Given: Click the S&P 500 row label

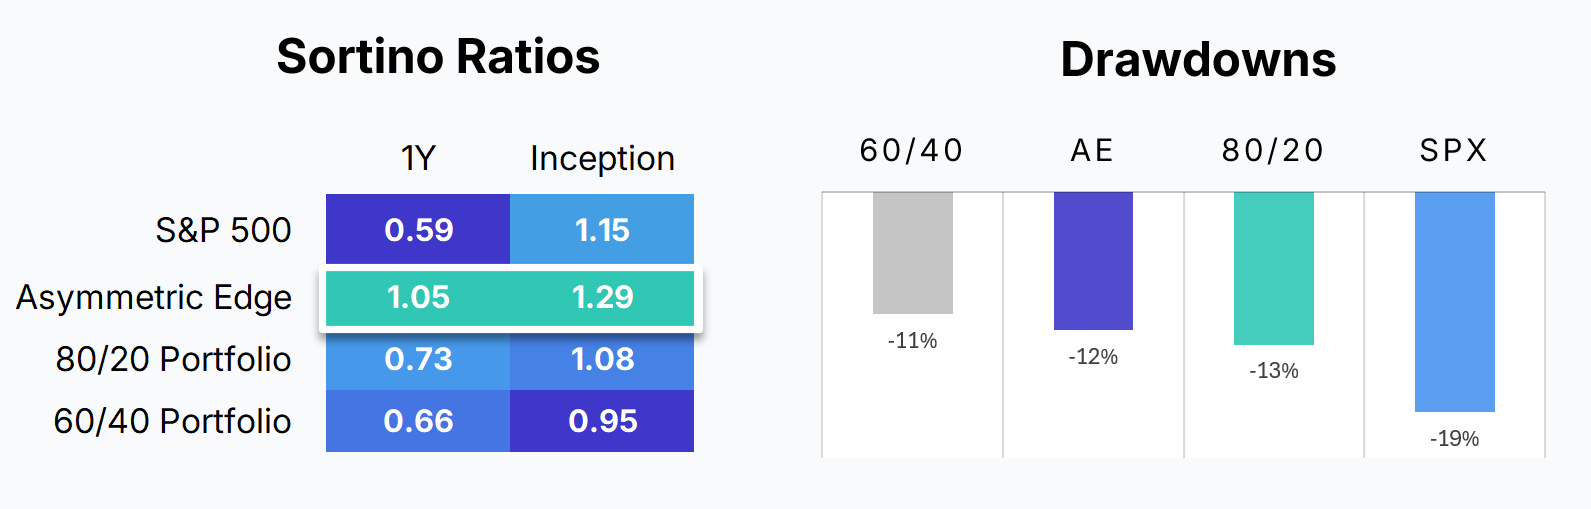Looking at the screenshot, I should 223,230.
